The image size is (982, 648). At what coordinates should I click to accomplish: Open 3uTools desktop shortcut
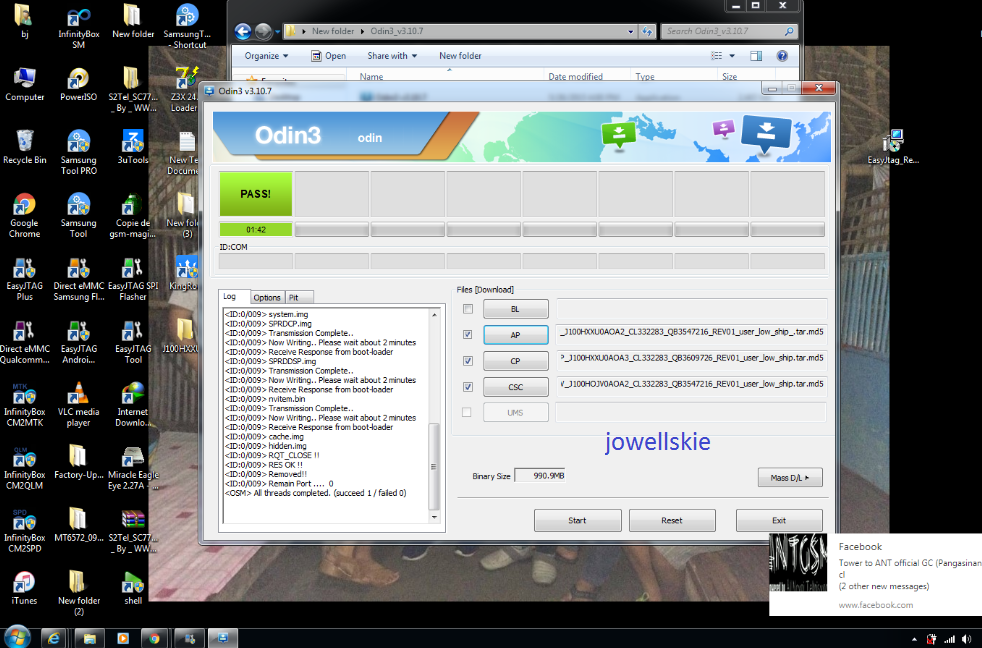point(133,147)
